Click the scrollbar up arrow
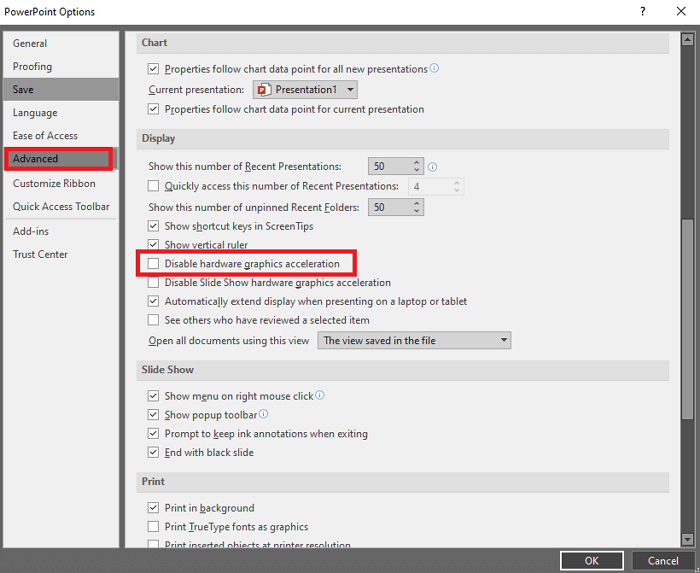700x573 pixels. coord(688,40)
